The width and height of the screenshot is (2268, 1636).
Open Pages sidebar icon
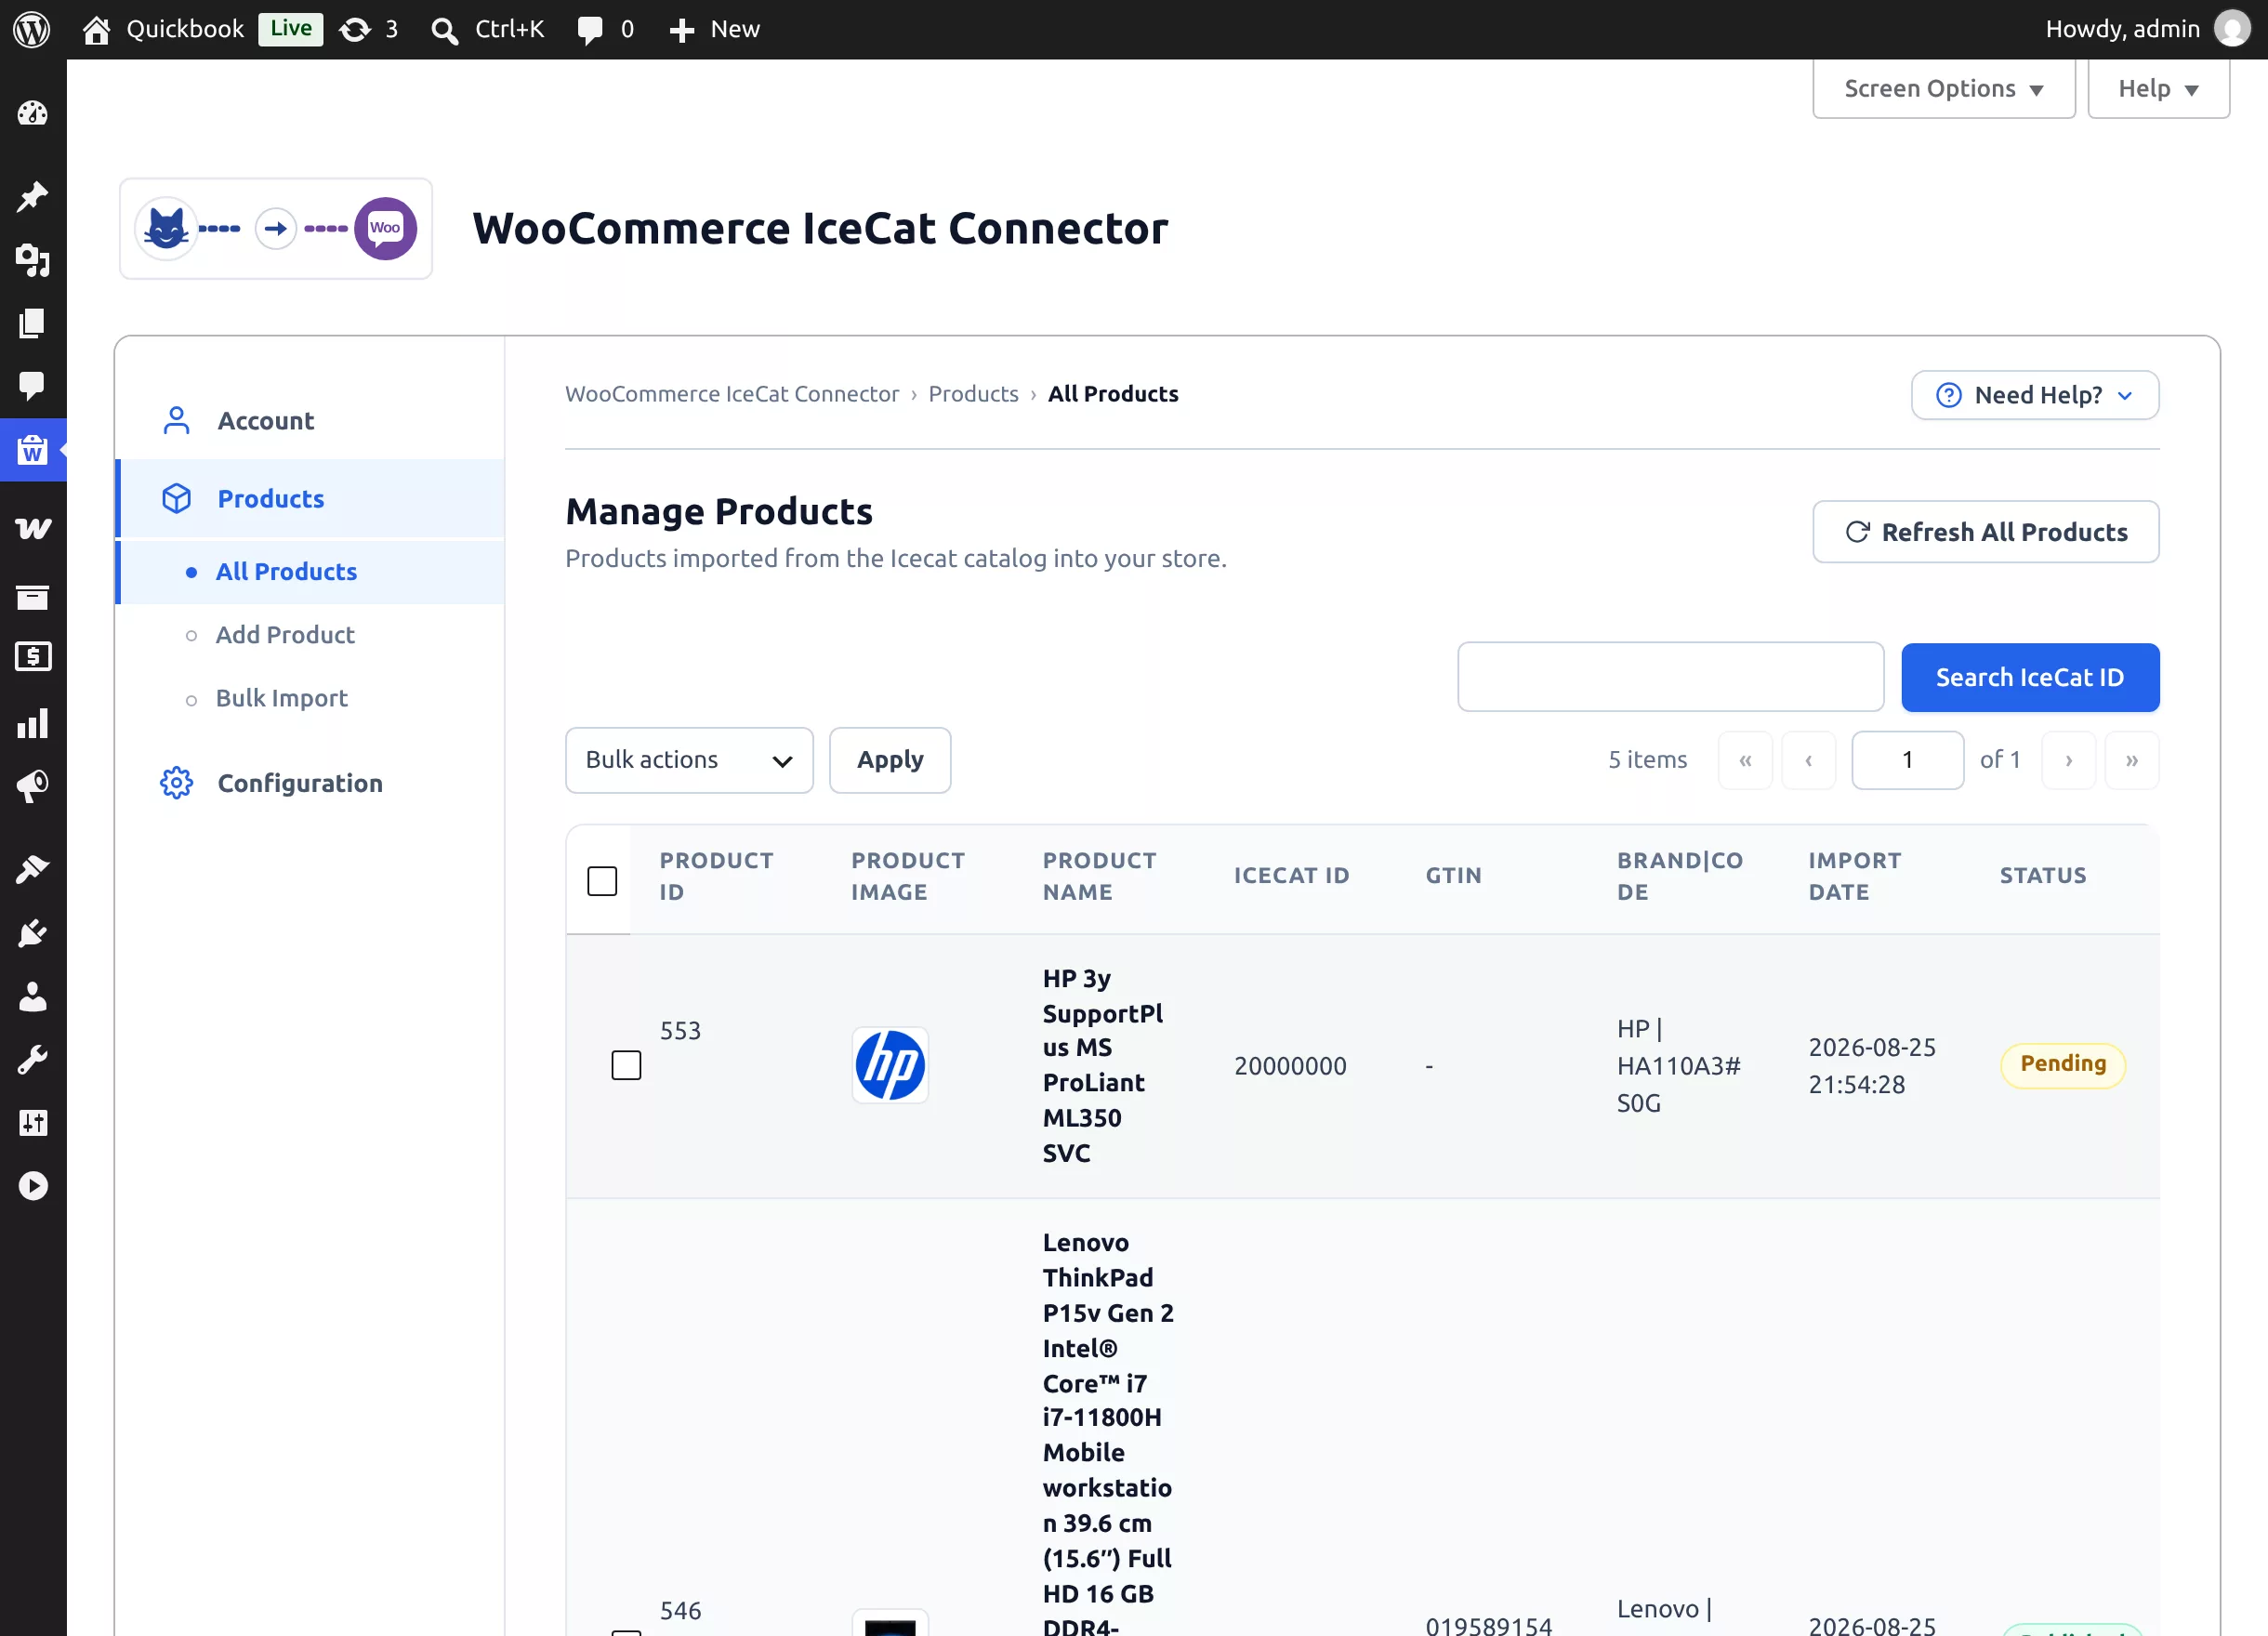32,323
